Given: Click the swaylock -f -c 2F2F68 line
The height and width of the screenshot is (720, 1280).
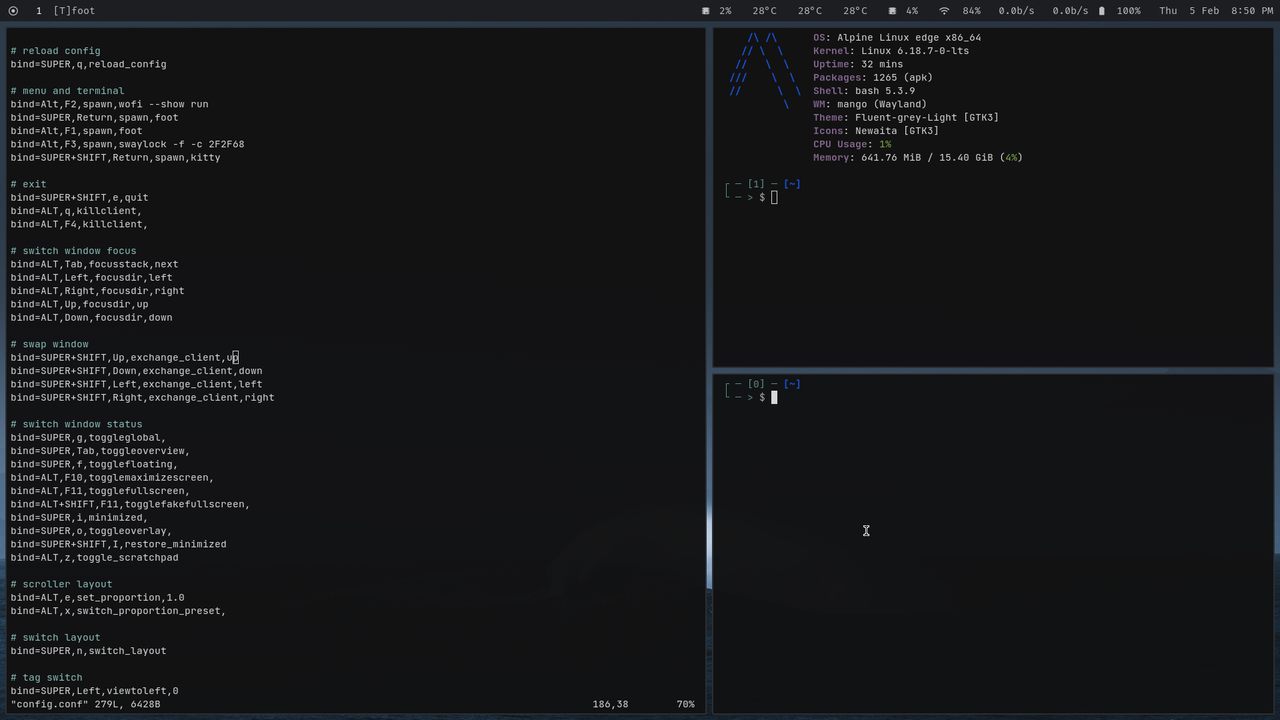Looking at the screenshot, I should 128,144.
